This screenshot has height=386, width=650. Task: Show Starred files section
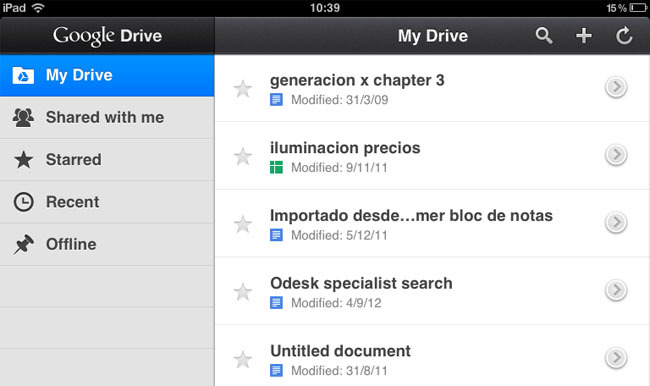pyautogui.click(x=107, y=160)
